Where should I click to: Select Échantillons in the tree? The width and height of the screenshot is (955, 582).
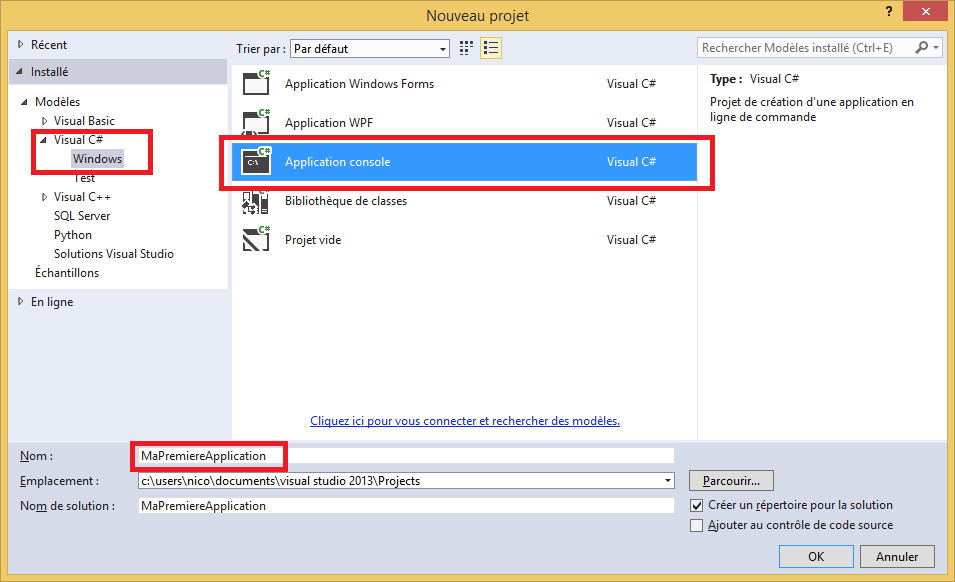click(66, 273)
